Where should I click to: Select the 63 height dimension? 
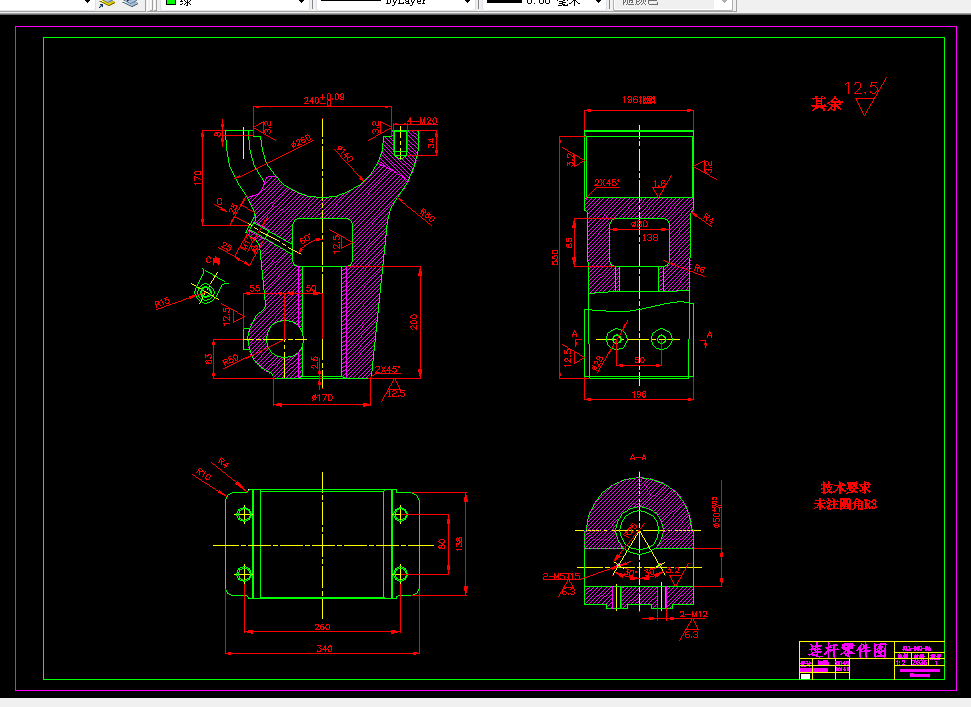click(x=209, y=359)
